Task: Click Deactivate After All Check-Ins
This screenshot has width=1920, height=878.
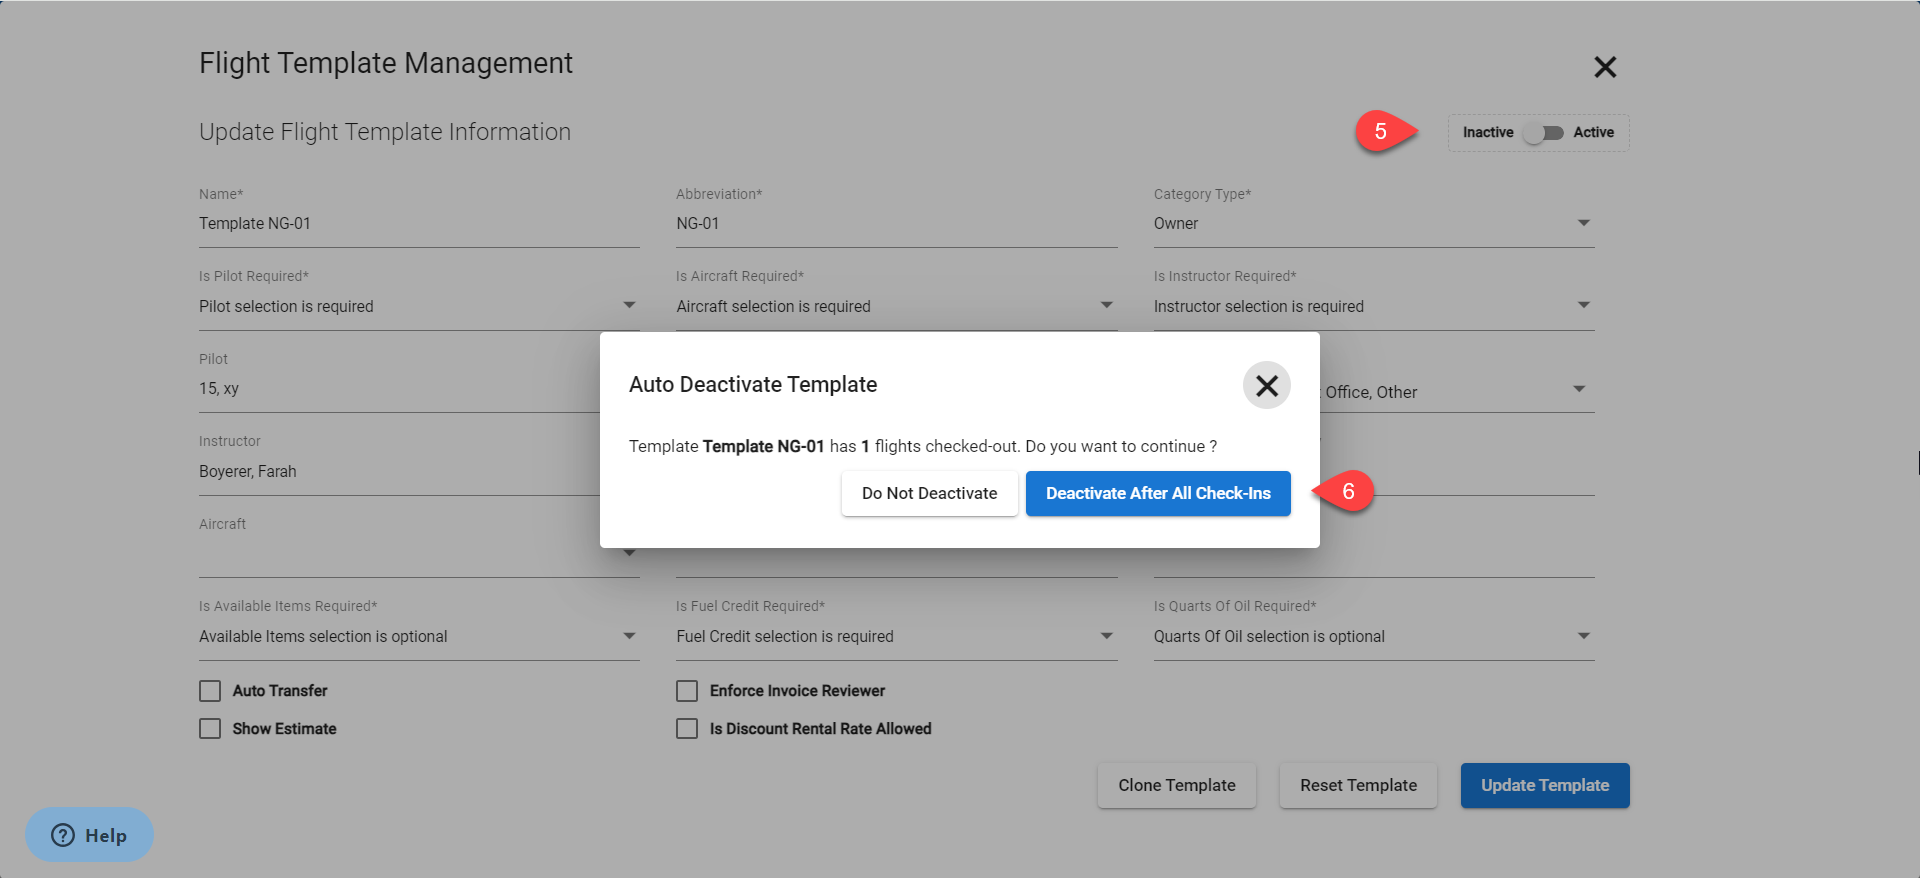Action: coord(1157,494)
